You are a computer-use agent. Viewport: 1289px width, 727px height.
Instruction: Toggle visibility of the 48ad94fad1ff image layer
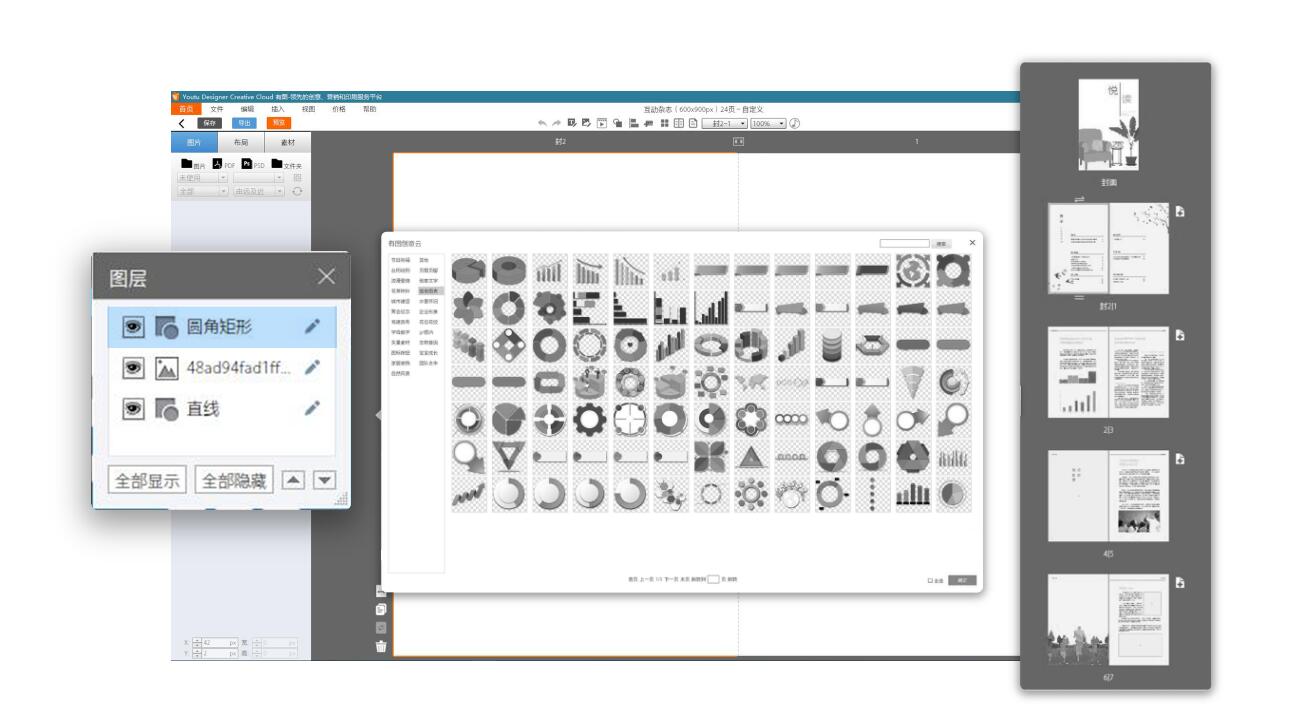pos(132,367)
